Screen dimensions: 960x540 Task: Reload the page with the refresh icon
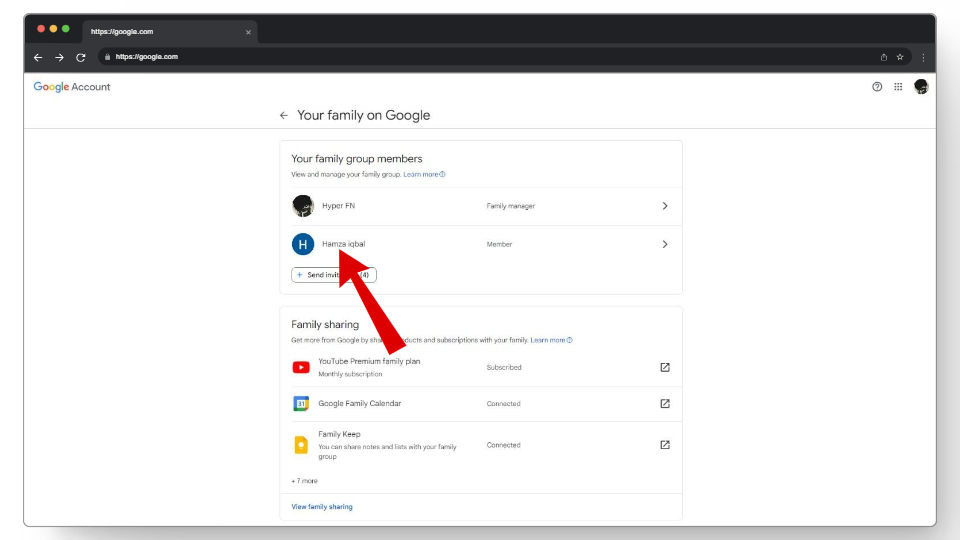(x=81, y=57)
